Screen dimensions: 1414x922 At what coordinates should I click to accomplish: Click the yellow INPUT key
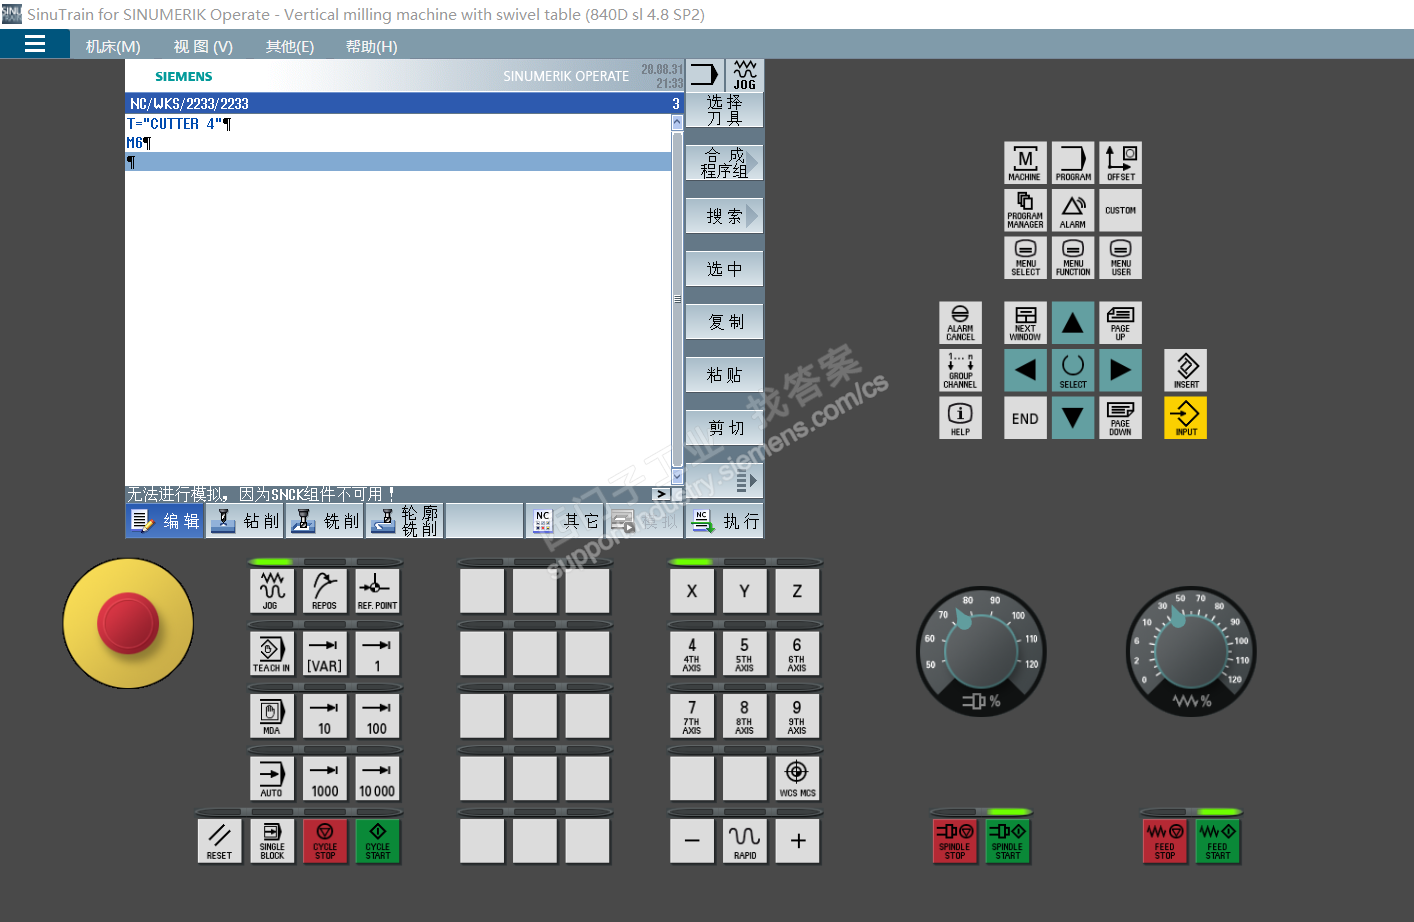(1186, 418)
